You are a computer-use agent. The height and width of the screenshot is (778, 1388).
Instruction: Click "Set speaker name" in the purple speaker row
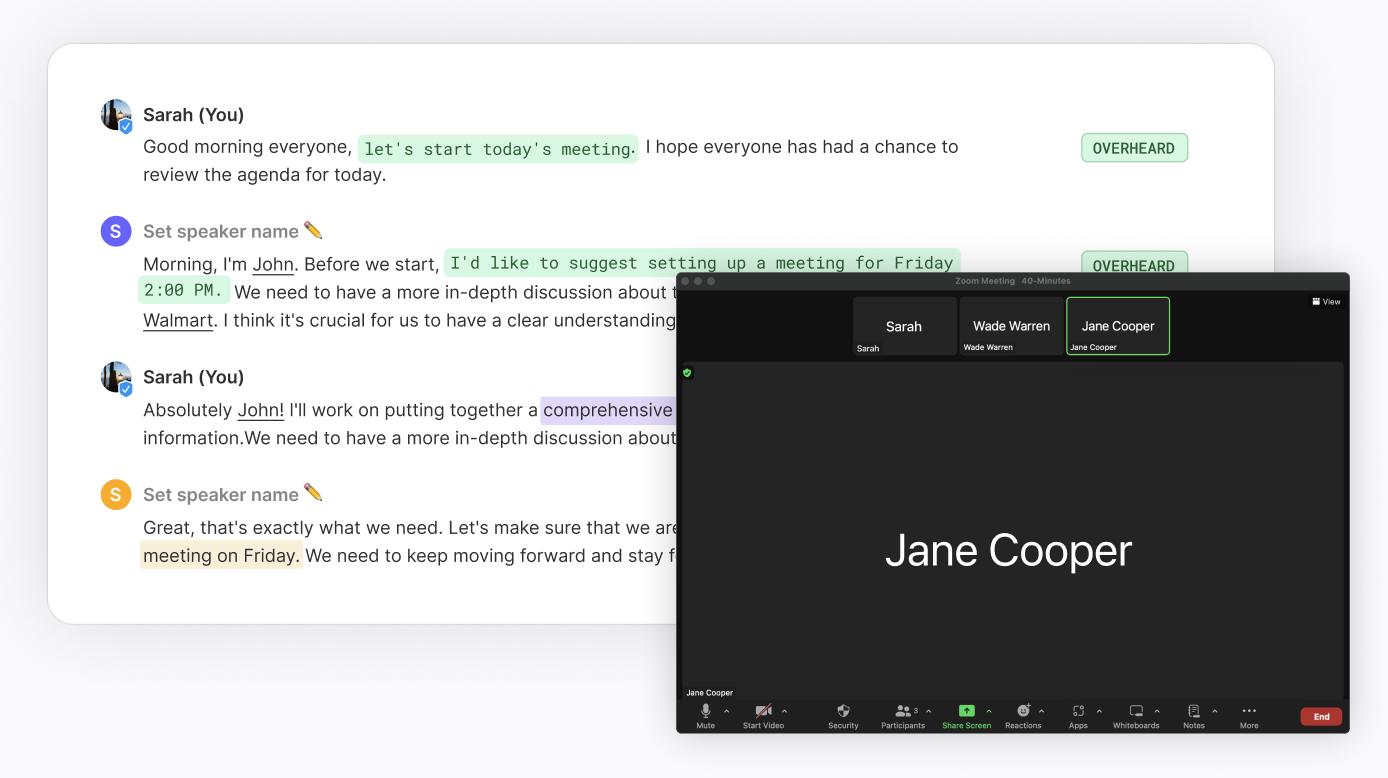(x=221, y=231)
